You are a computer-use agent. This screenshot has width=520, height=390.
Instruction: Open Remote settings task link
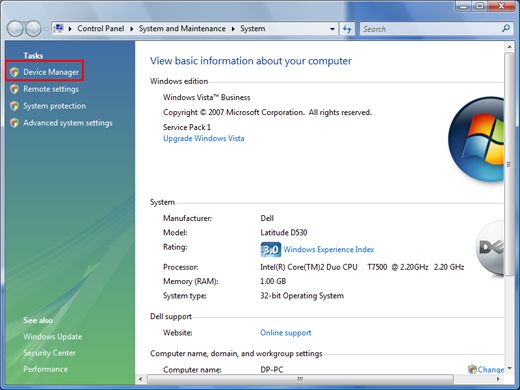point(51,89)
